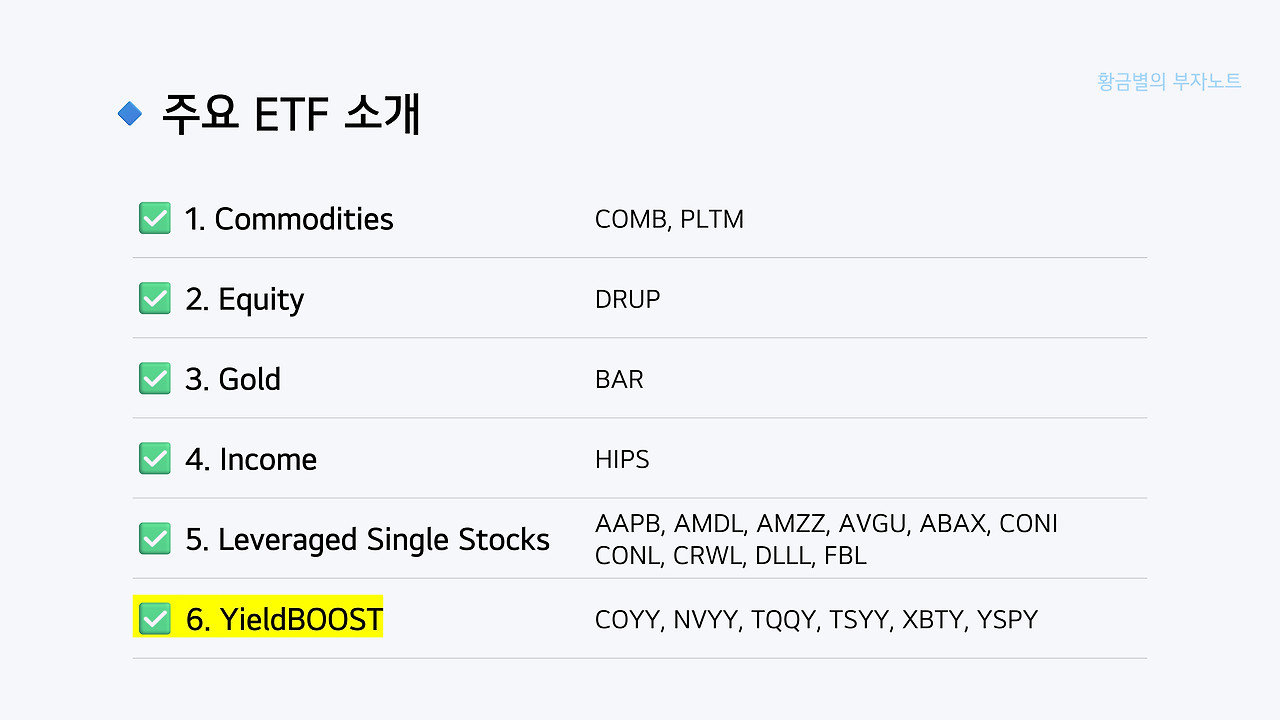Toggle the Commodities green checkbox

pyautogui.click(x=154, y=218)
